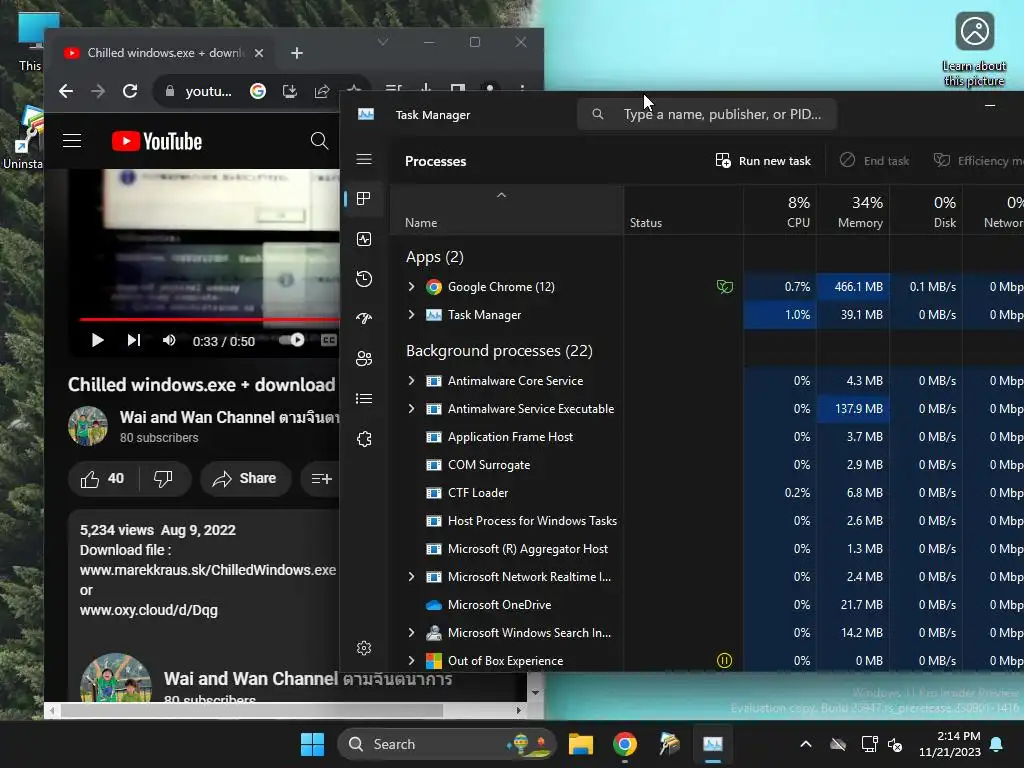Click End task button

point(874,161)
